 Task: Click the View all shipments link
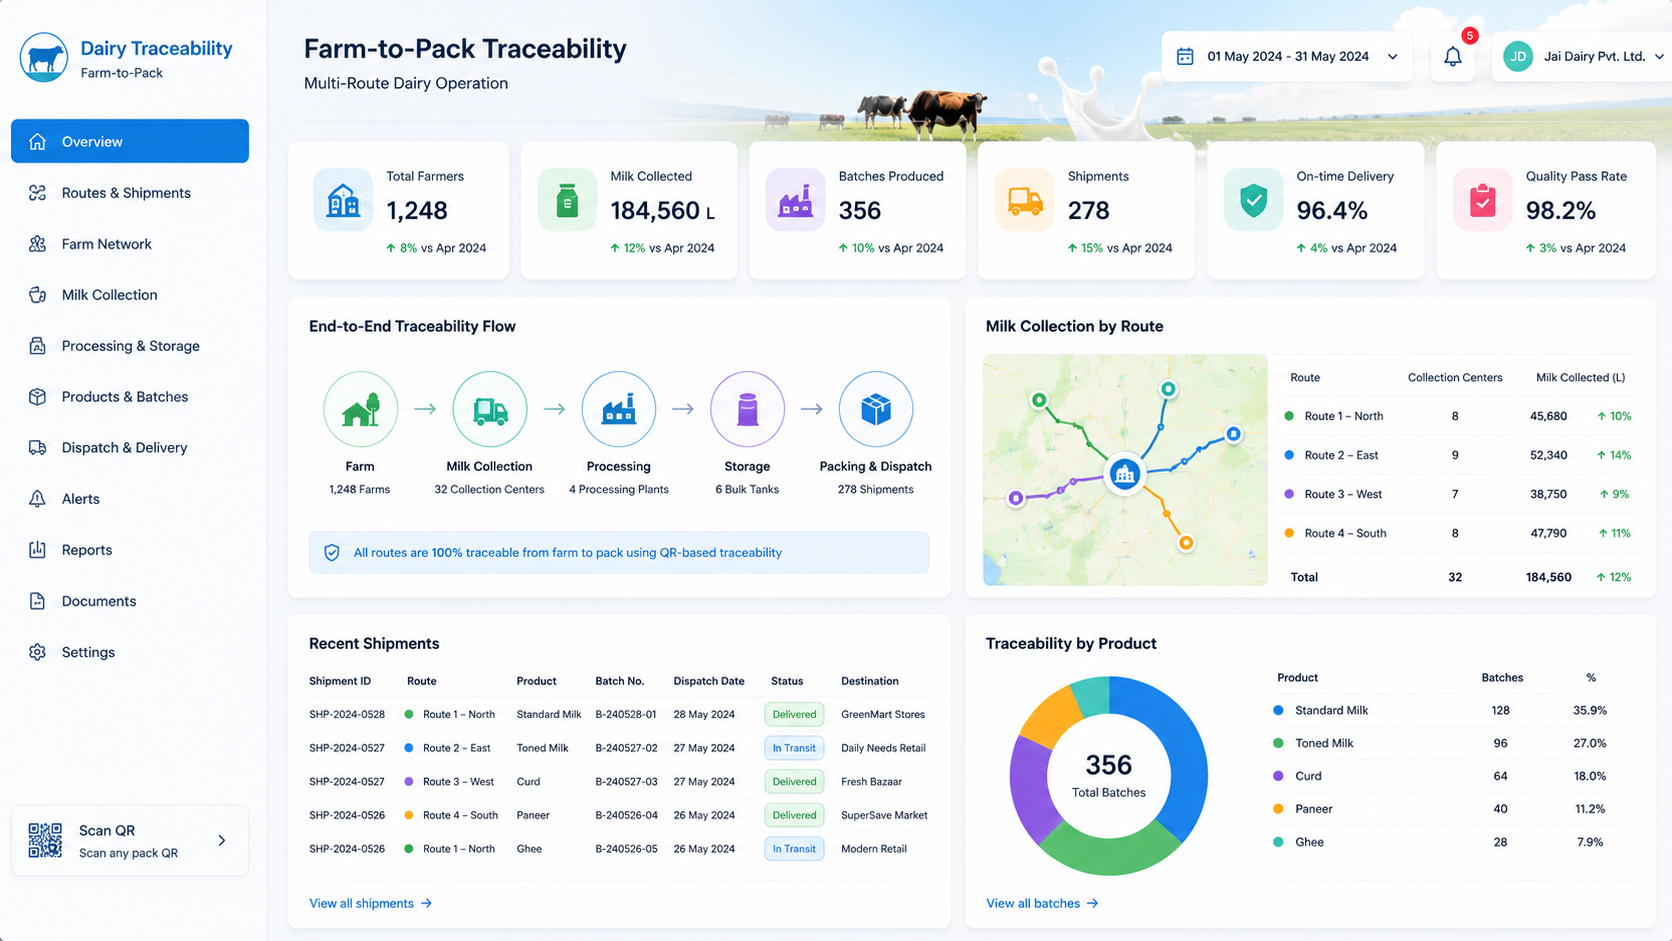click(x=370, y=903)
